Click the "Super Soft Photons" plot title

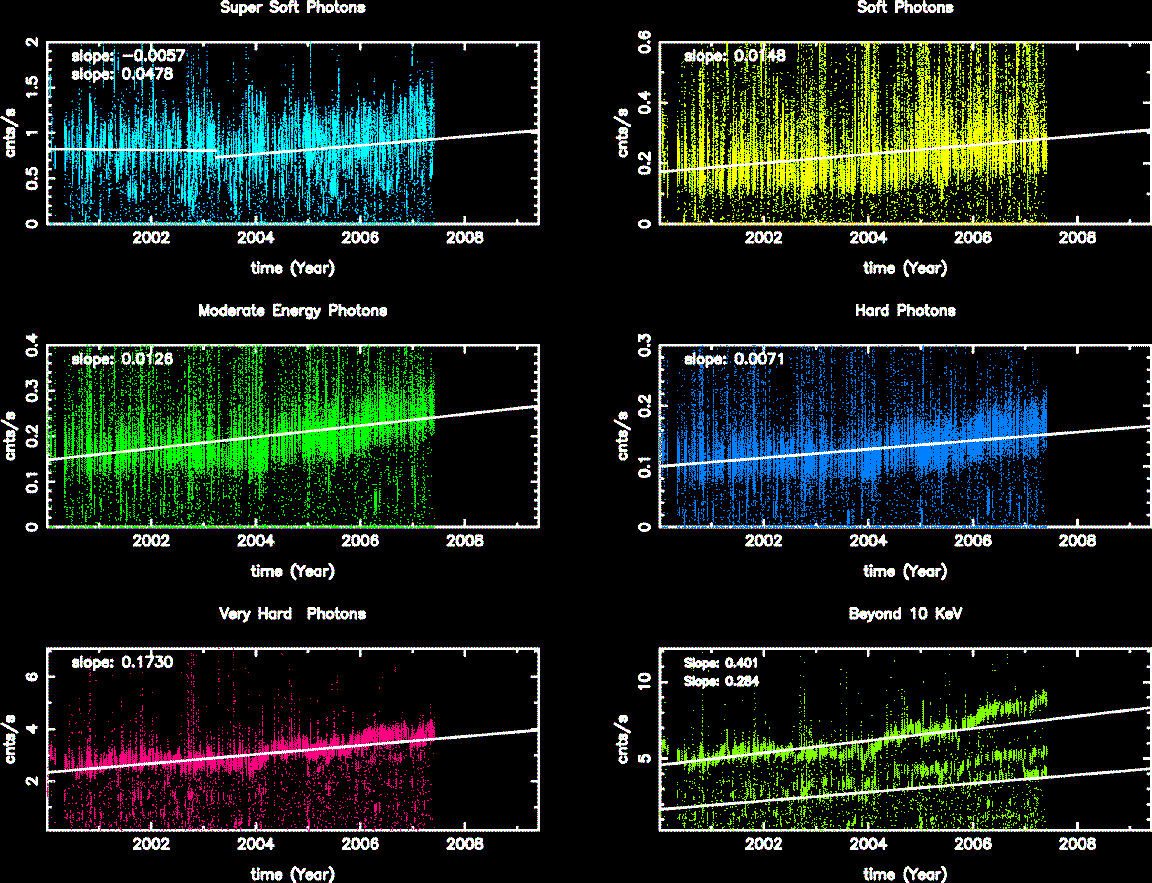pyautogui.click(x=292, y=8)
